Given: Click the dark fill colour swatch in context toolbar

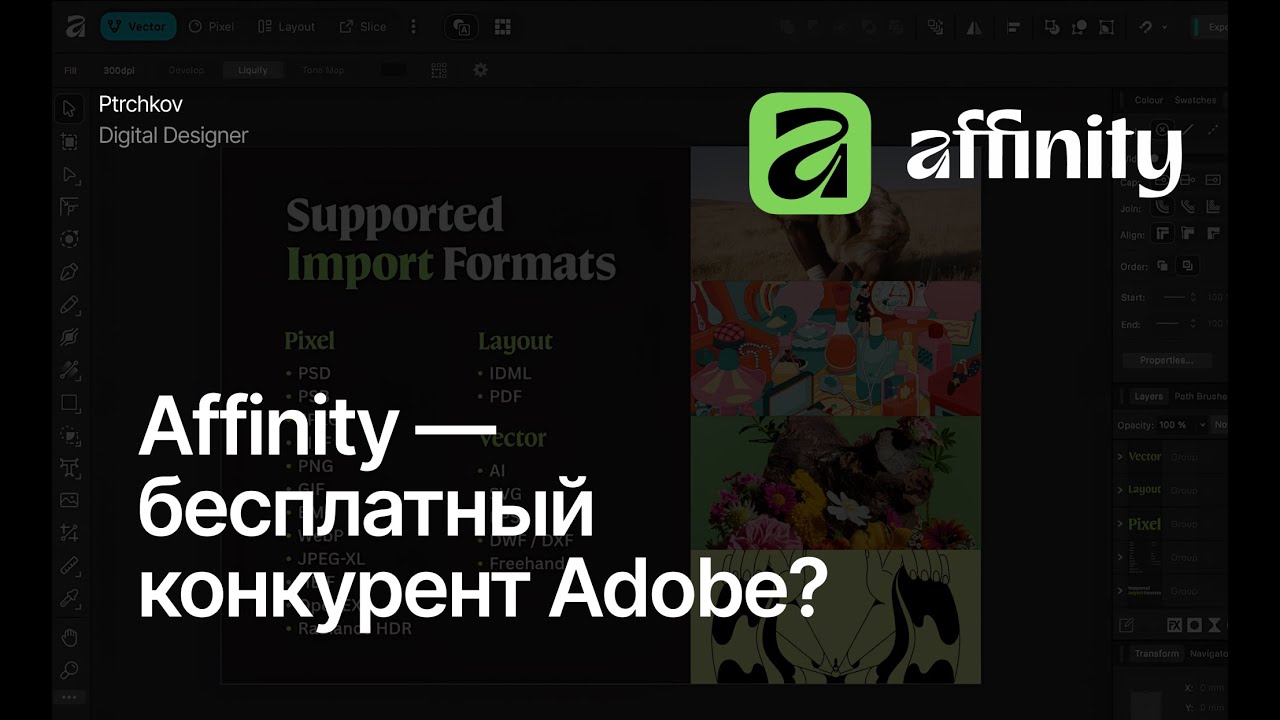Looking at the screenshot, I should pos(394,70).
